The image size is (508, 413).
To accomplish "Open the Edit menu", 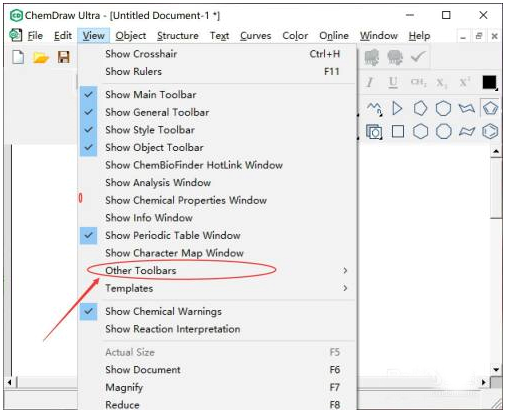I will [63, 35].
